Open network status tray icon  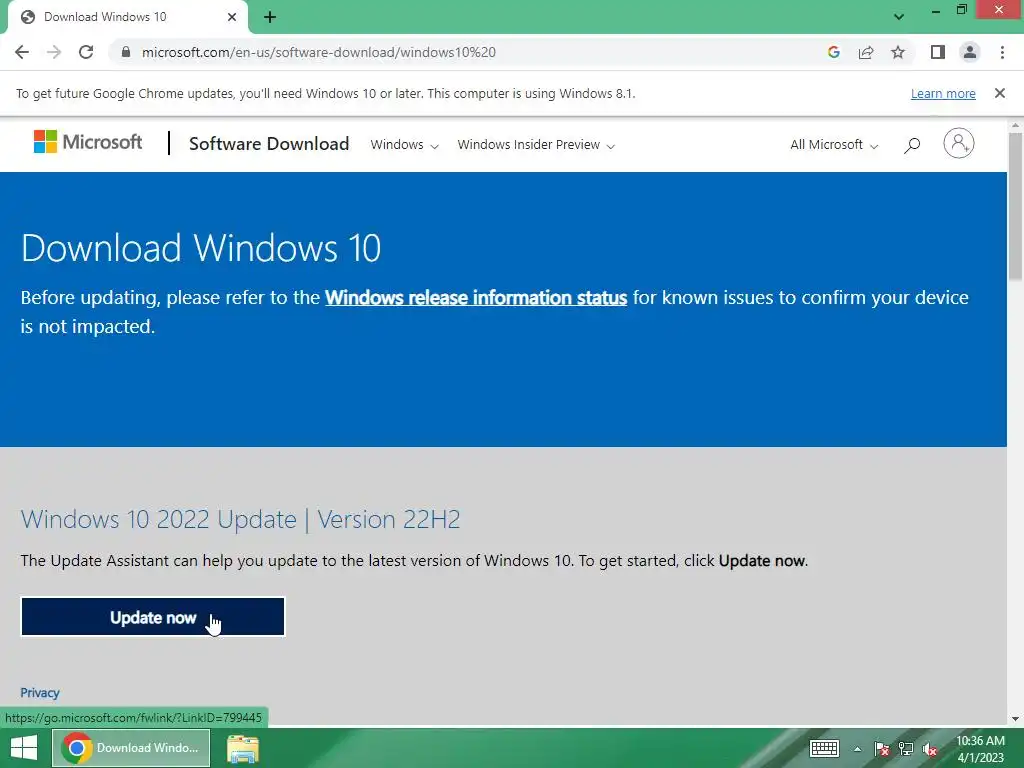click(x=906, y=749)
